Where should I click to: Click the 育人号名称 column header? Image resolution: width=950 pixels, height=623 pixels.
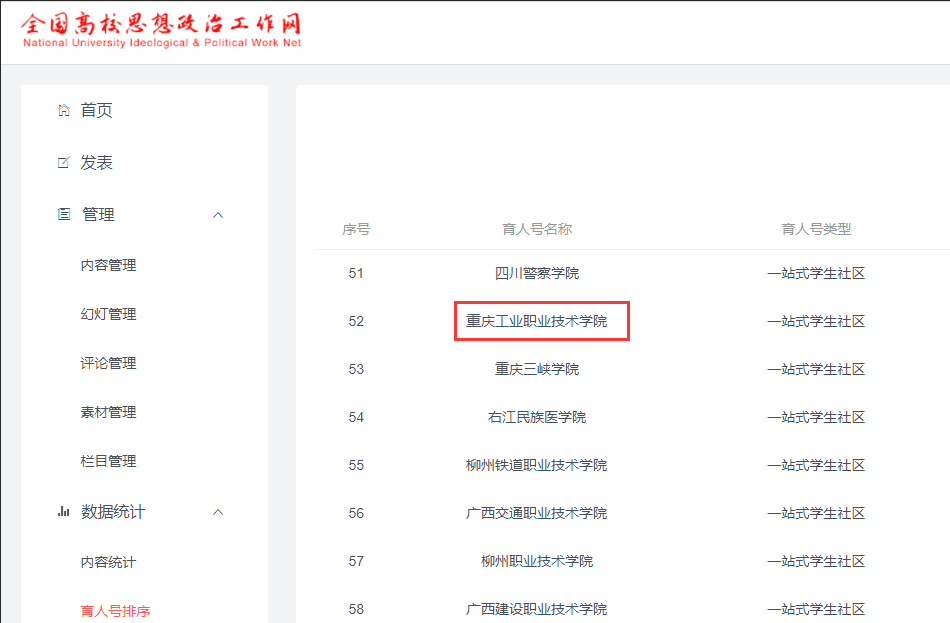tap(537, 229)
